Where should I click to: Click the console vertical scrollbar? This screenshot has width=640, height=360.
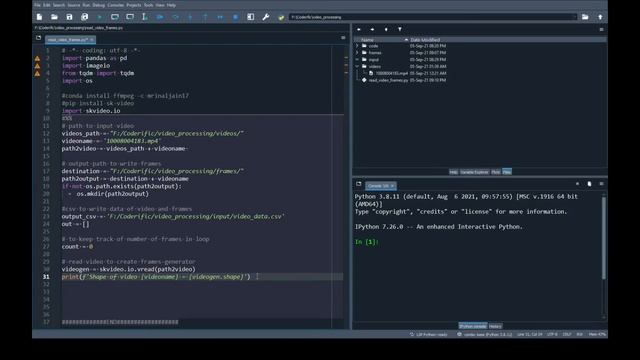[603, 238]
